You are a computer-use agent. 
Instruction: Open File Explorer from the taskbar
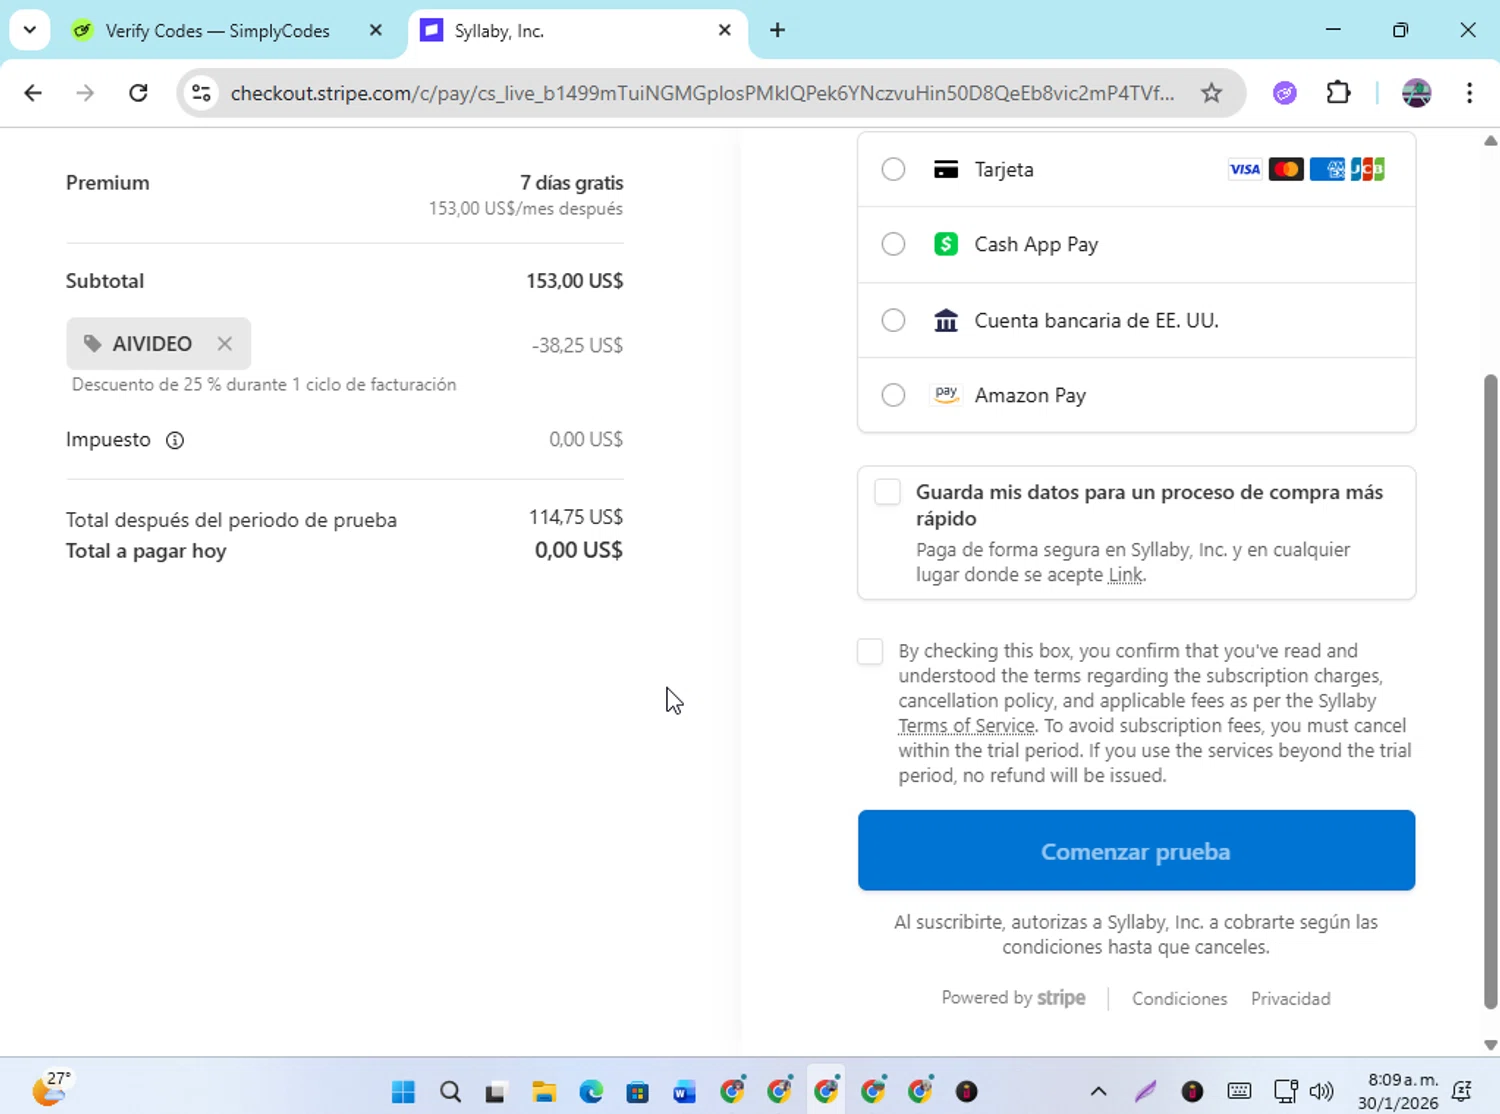click(544, 1091)
